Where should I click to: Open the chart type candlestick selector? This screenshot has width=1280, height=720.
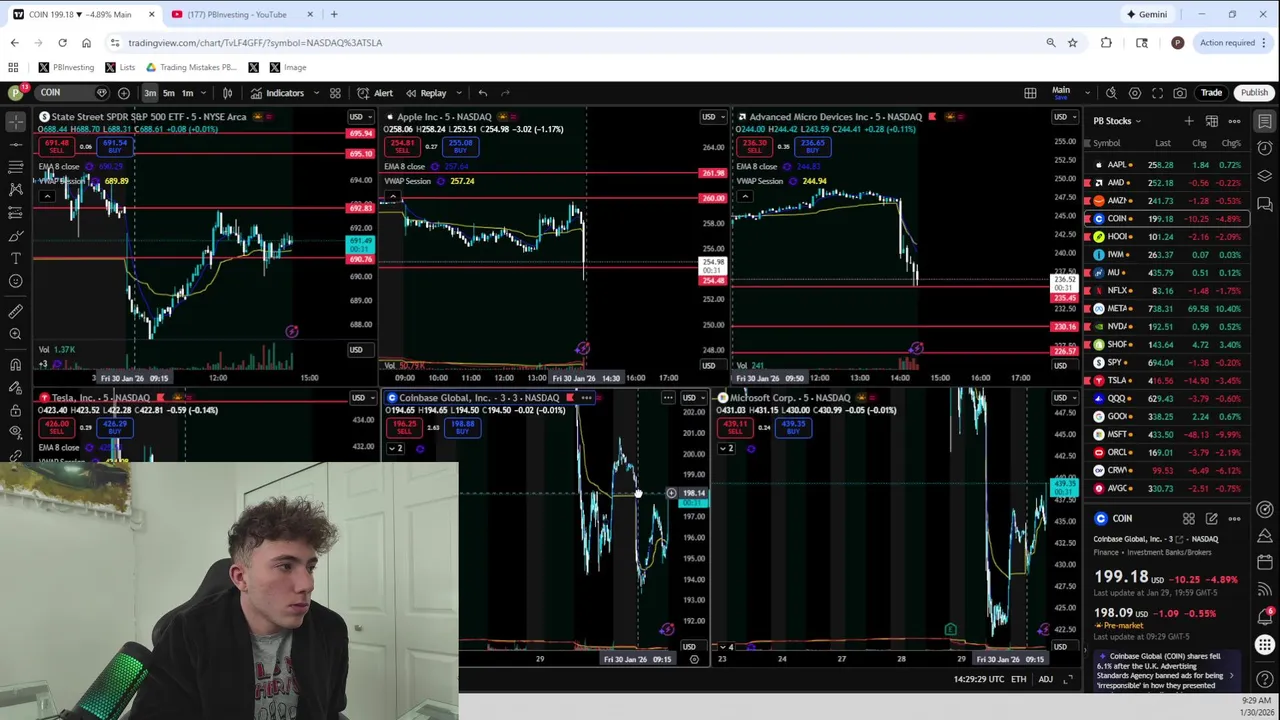tap(227, 93)
